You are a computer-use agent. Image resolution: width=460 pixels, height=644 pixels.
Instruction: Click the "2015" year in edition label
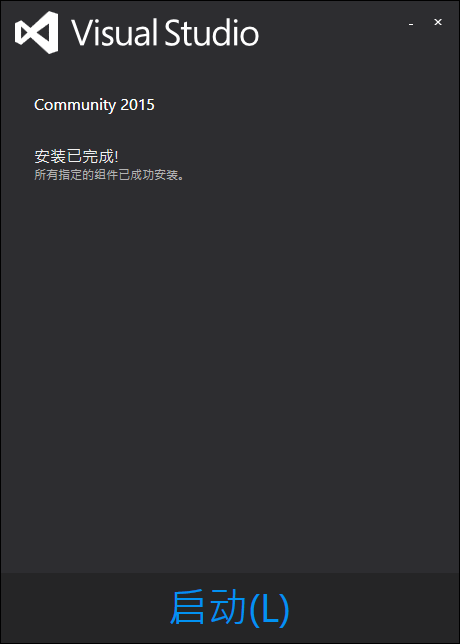138,105
